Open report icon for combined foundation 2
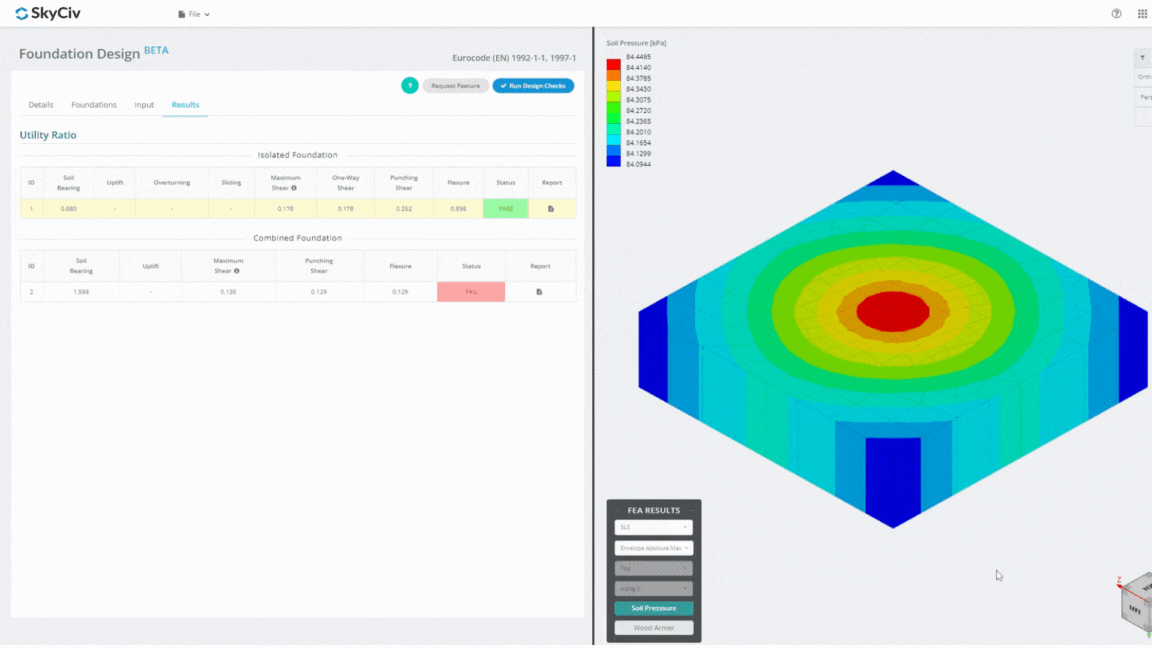 point(539,292)
